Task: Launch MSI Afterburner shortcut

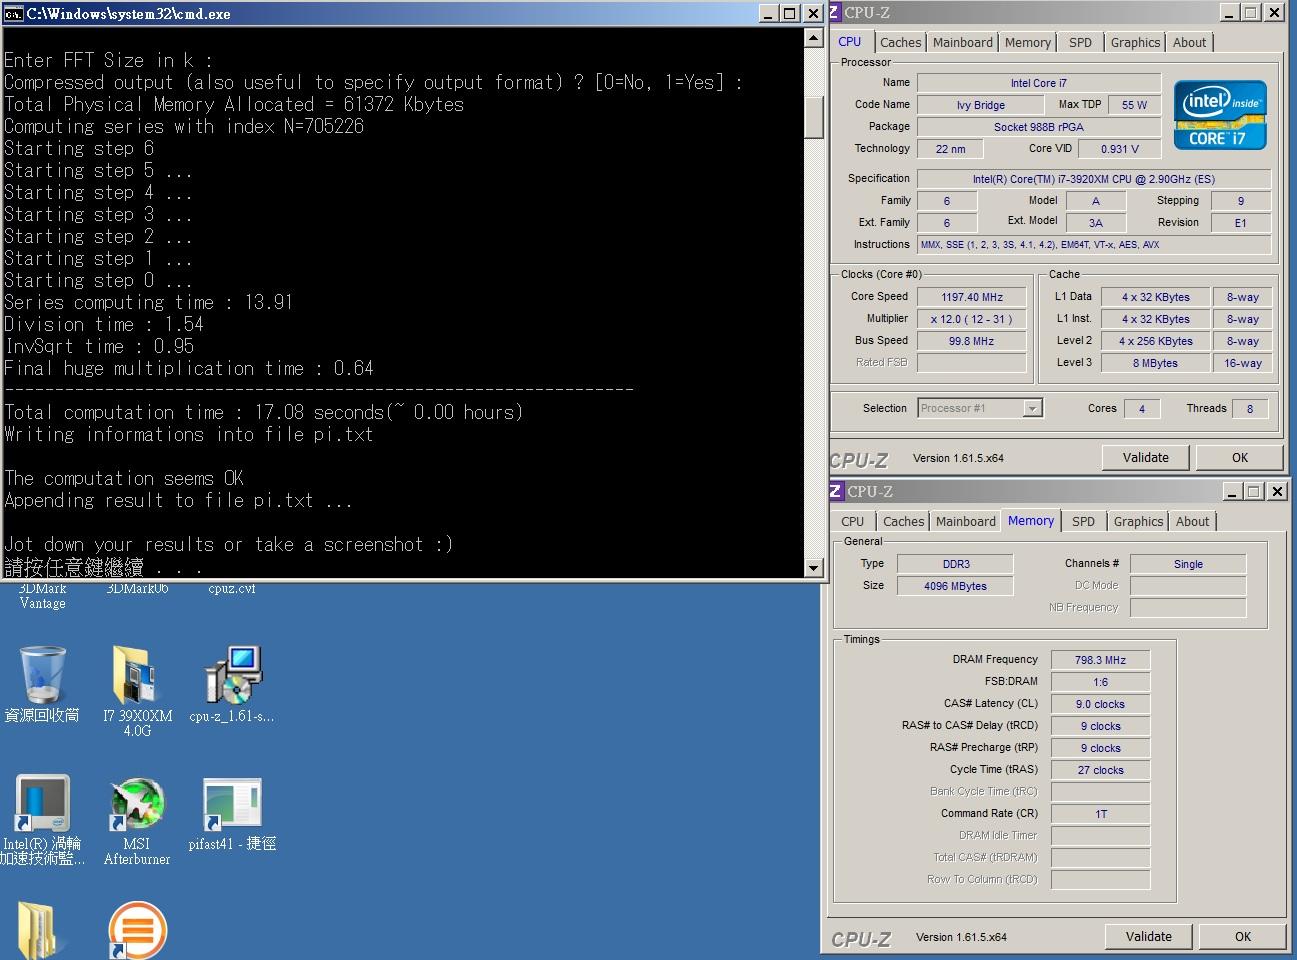Action: click(x=137, y=820)
